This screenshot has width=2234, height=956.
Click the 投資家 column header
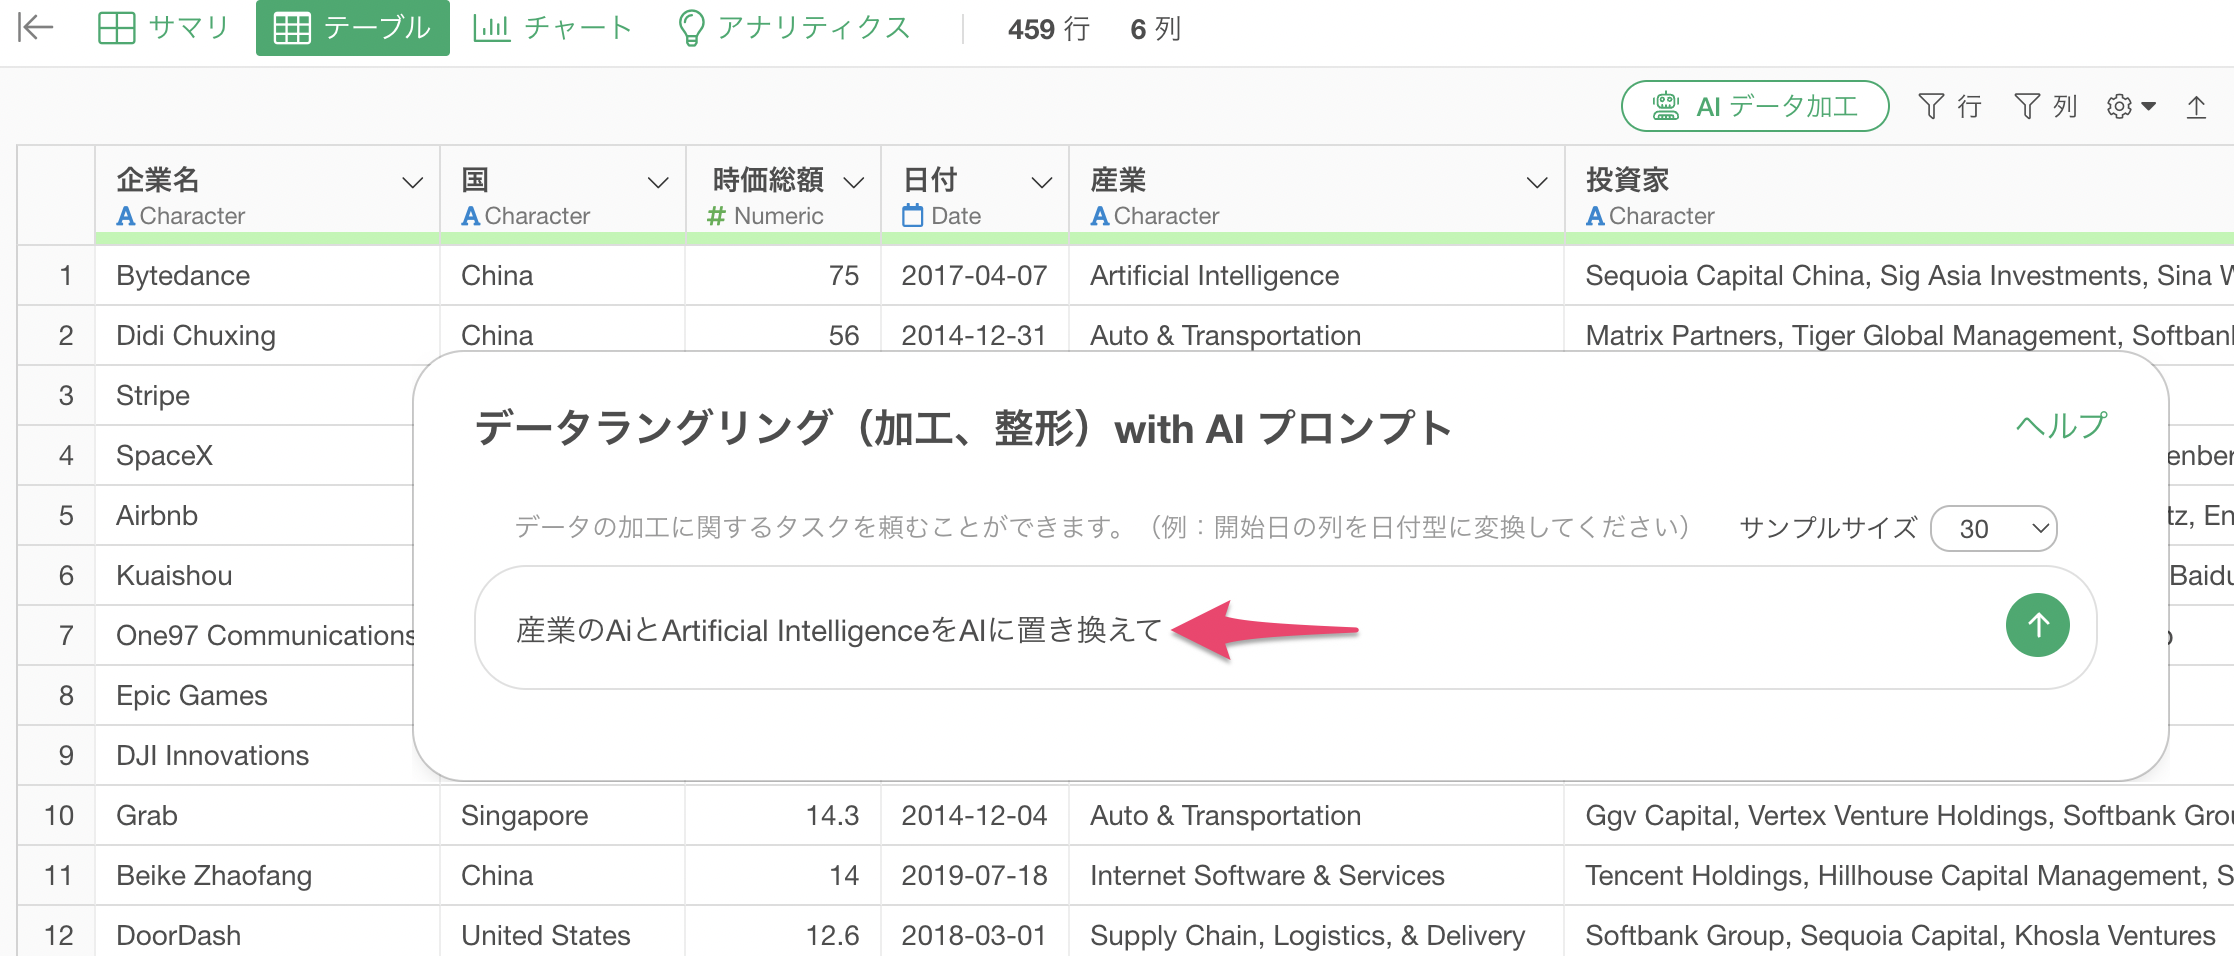click(x=1899, y=195)
